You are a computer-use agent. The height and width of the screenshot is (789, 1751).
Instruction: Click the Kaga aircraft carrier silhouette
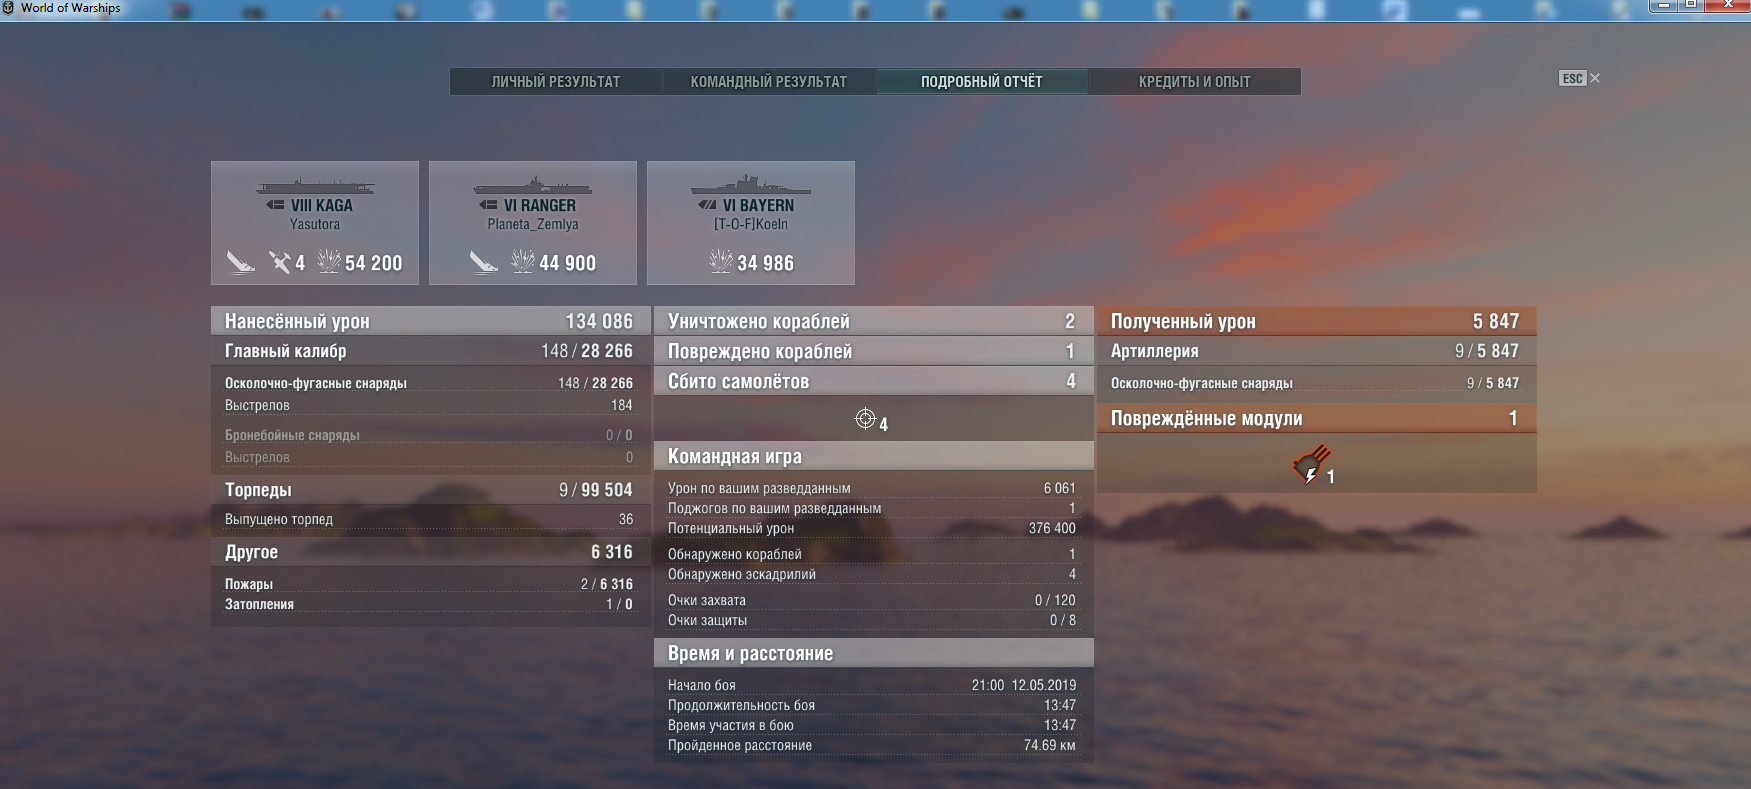click(x=315, y=187)
